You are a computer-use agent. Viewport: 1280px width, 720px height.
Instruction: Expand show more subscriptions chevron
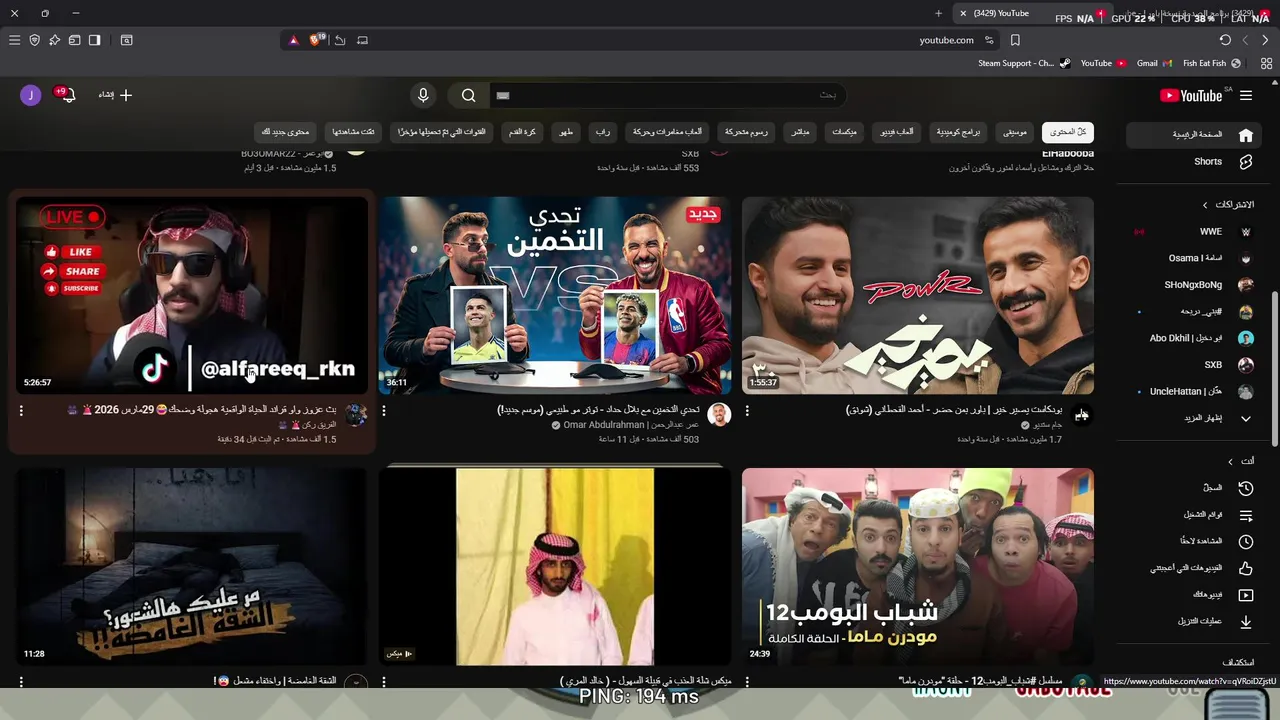(x=1246, y=418)
